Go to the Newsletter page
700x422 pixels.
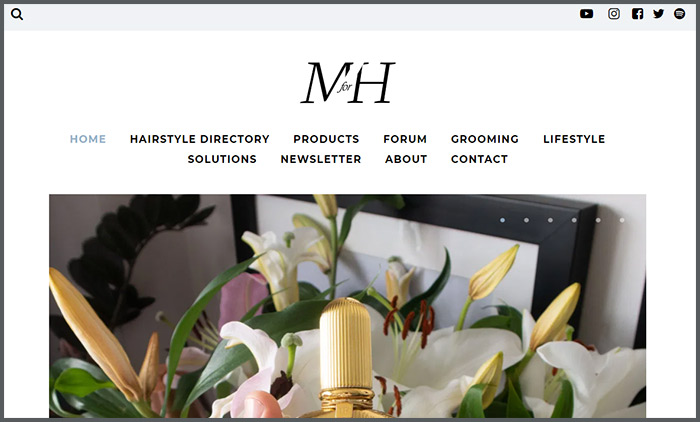[x=321, y=159]
